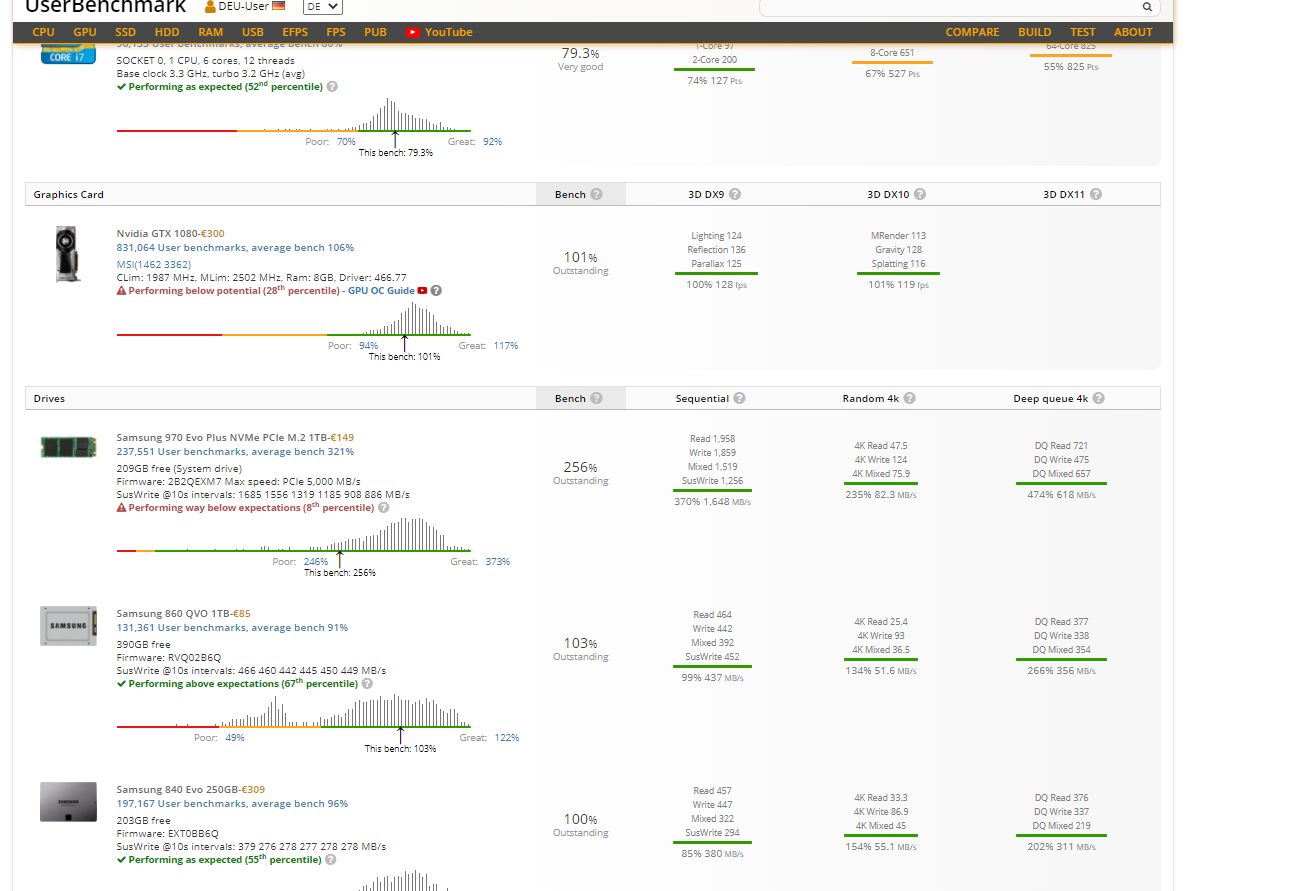Viewport: 1299px width, 891px height.
Task: Click help icon beside CPU percentile status
Action: click(x=332, y=87)
